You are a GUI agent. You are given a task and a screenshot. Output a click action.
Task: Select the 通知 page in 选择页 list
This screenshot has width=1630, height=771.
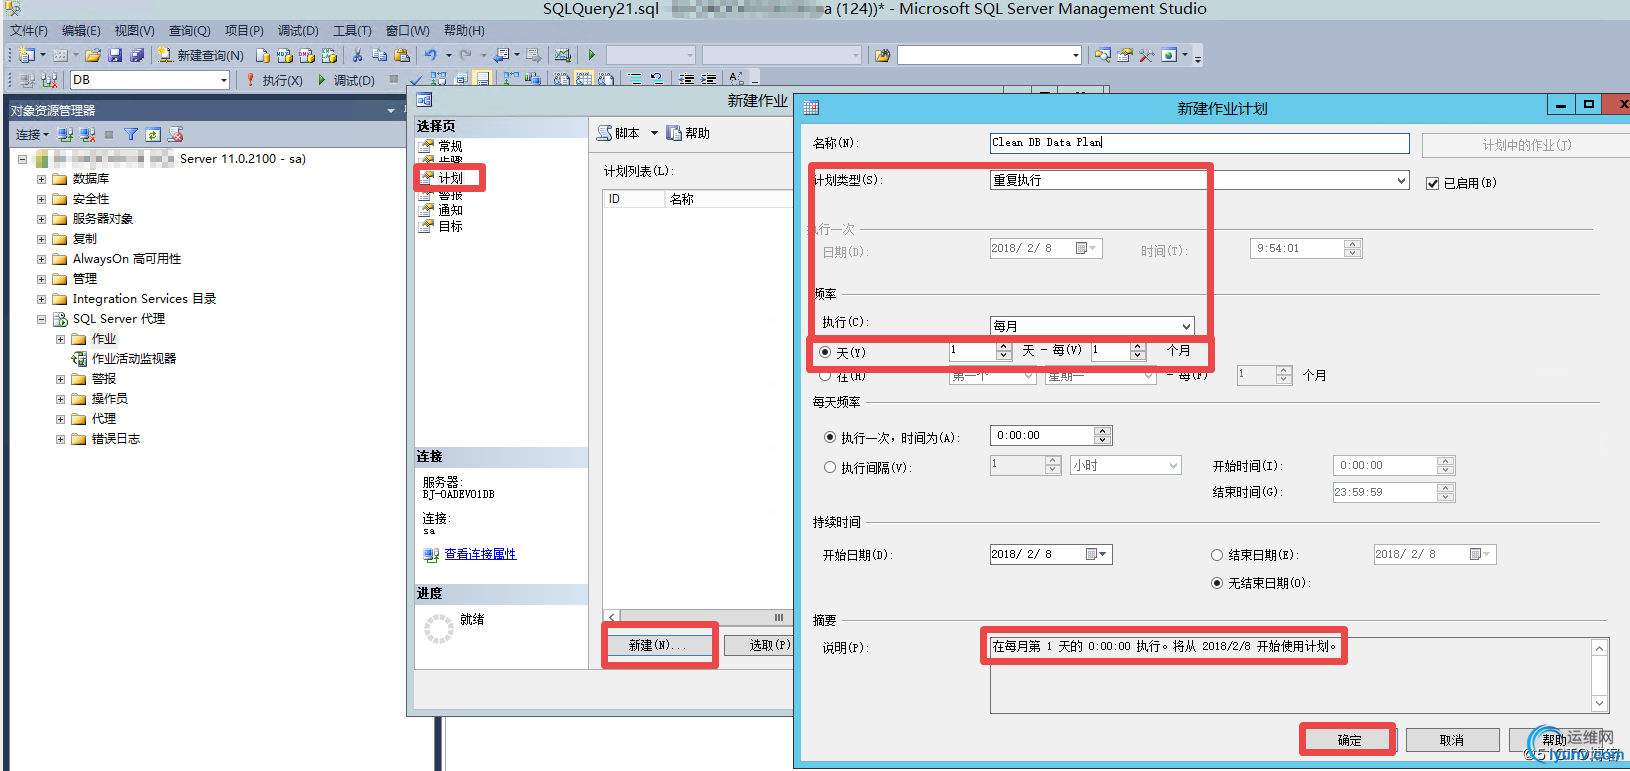coord(450,211)
